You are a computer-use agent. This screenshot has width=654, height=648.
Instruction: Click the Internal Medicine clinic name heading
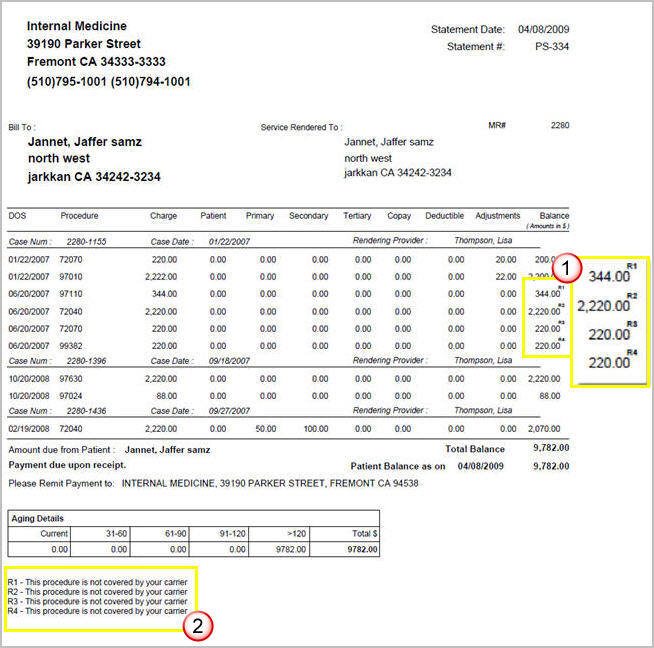coord(77,26)
